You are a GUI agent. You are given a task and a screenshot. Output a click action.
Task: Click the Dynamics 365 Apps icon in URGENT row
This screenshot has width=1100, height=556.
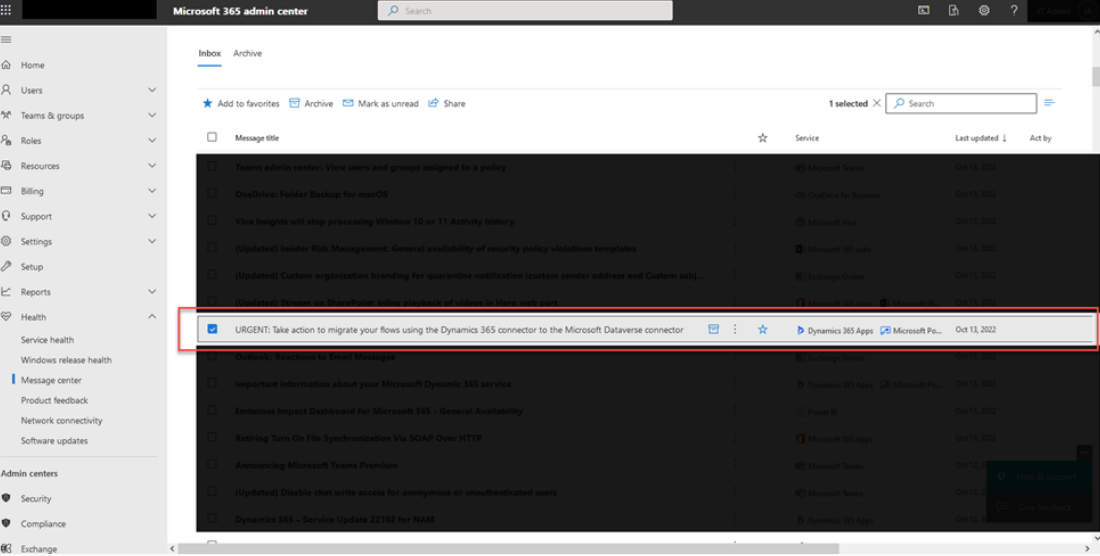click(x=800, y=330)
